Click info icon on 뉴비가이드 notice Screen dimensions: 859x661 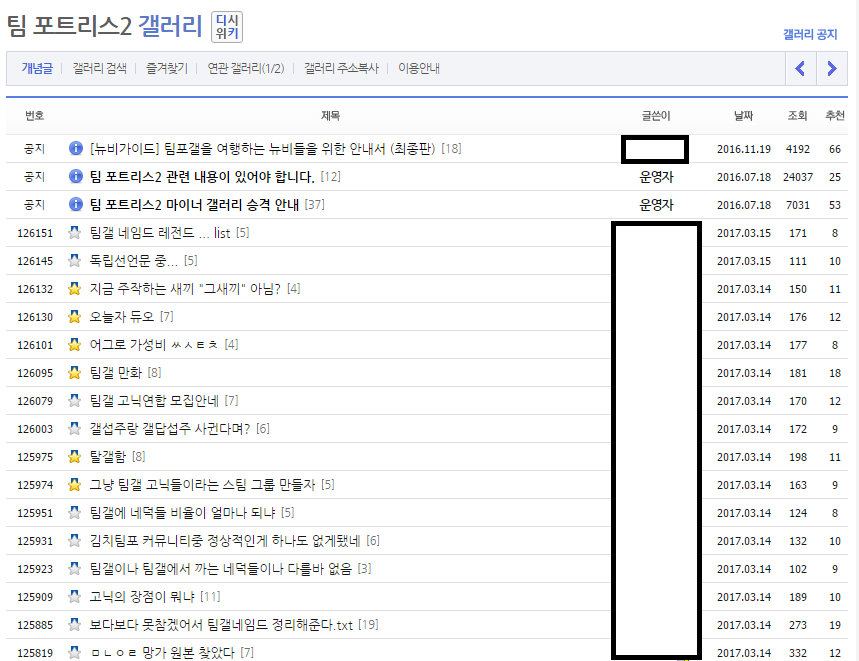(x=75, y=149)
